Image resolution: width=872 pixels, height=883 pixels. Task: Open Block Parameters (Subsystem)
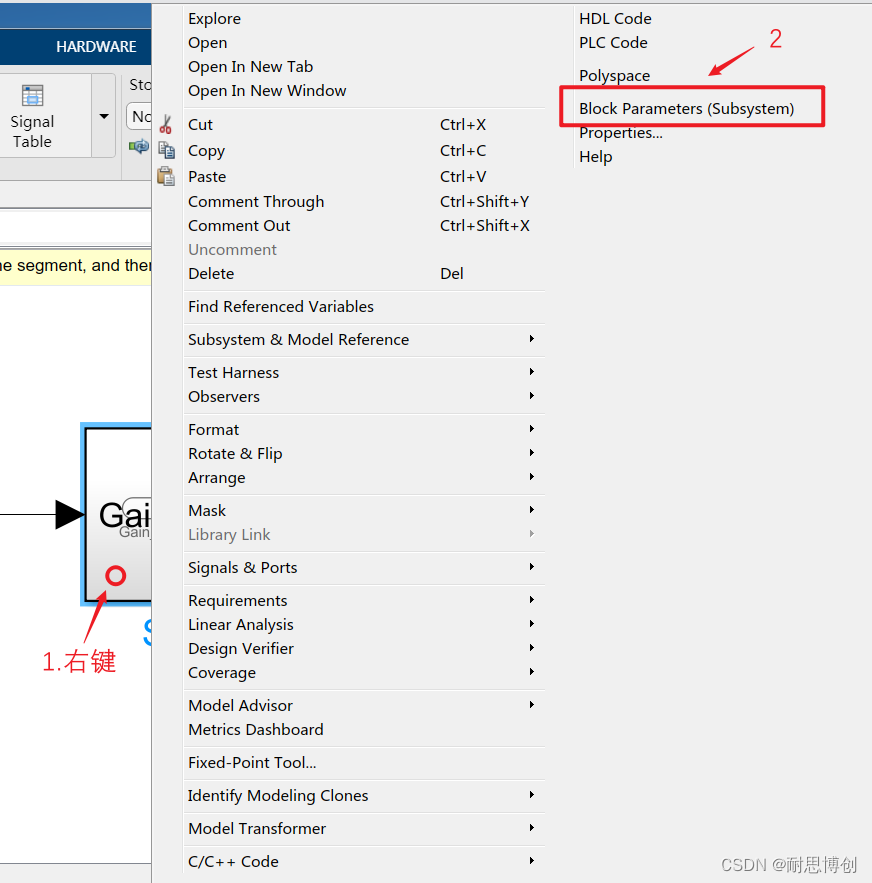[x=687, y=108]
